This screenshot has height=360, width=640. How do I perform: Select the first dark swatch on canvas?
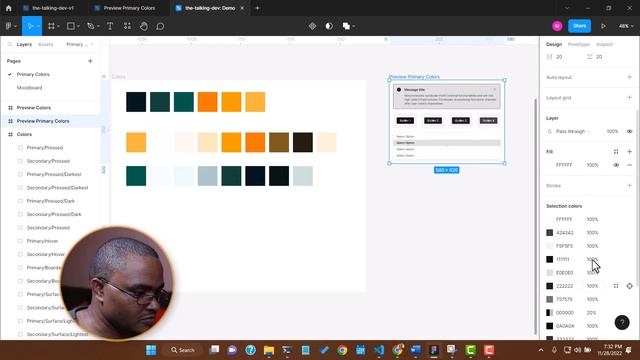click(x=136, y=102)
